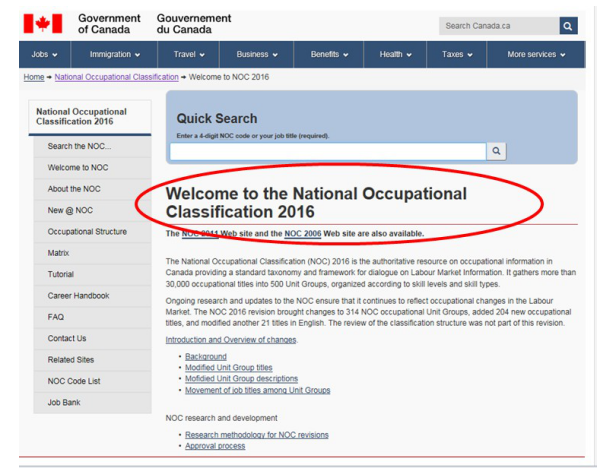
Task: Select Welcome to NOC sidebar item
Action: click(x=92, y=168)
